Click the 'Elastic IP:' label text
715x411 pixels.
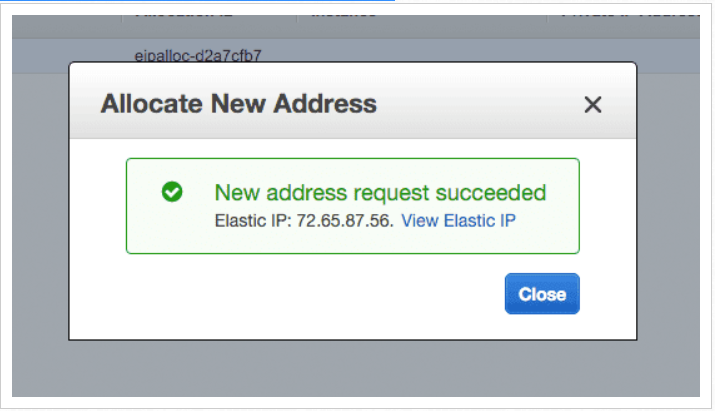pos(253,221)
